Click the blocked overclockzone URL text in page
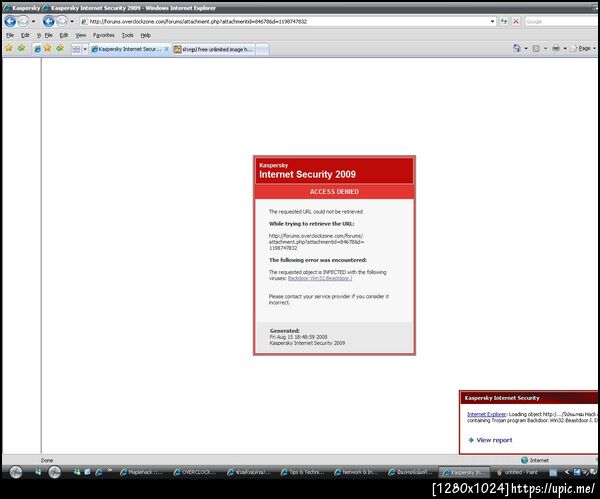Screen dimensions: 600x499 (x=316, y=242)
